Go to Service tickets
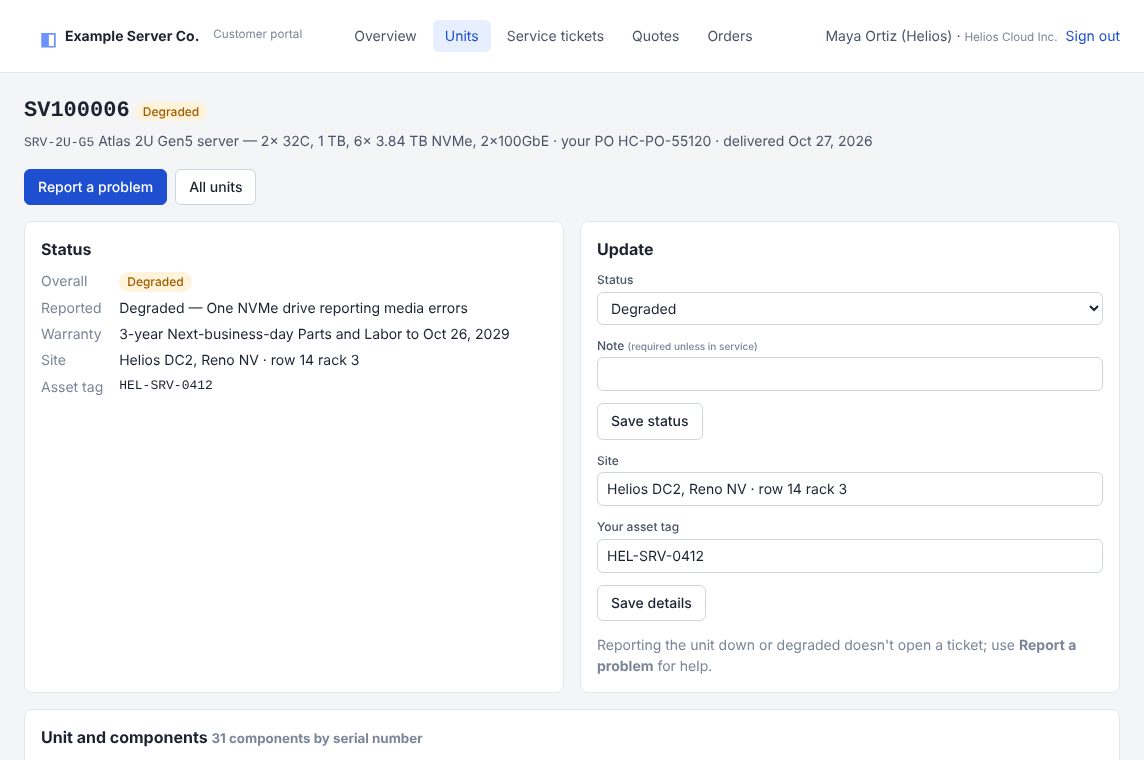Image resolution: width=1144 pixels, height=760 pixels. pyautogui.click(x=555, y=36)
